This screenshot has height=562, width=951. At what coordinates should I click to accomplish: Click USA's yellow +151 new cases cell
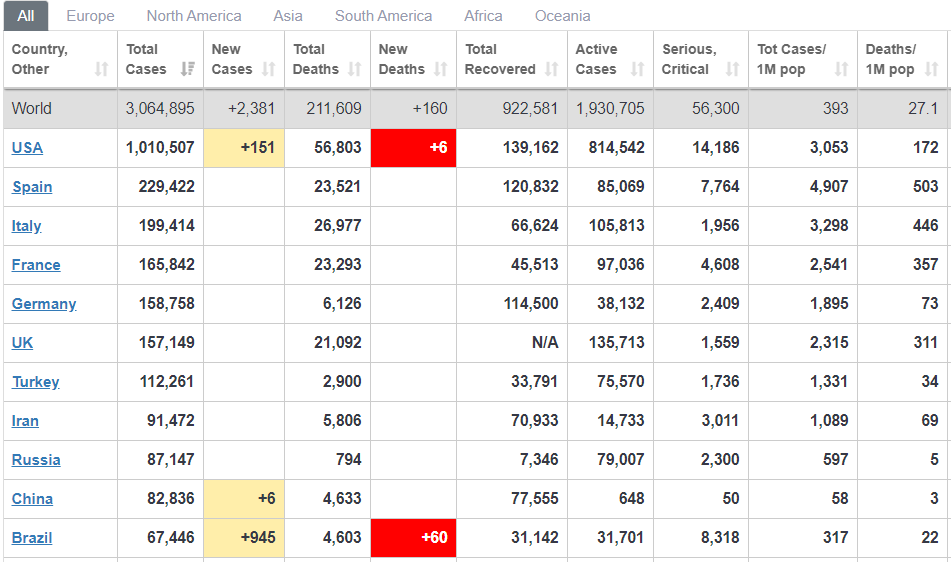coord(244,148)
